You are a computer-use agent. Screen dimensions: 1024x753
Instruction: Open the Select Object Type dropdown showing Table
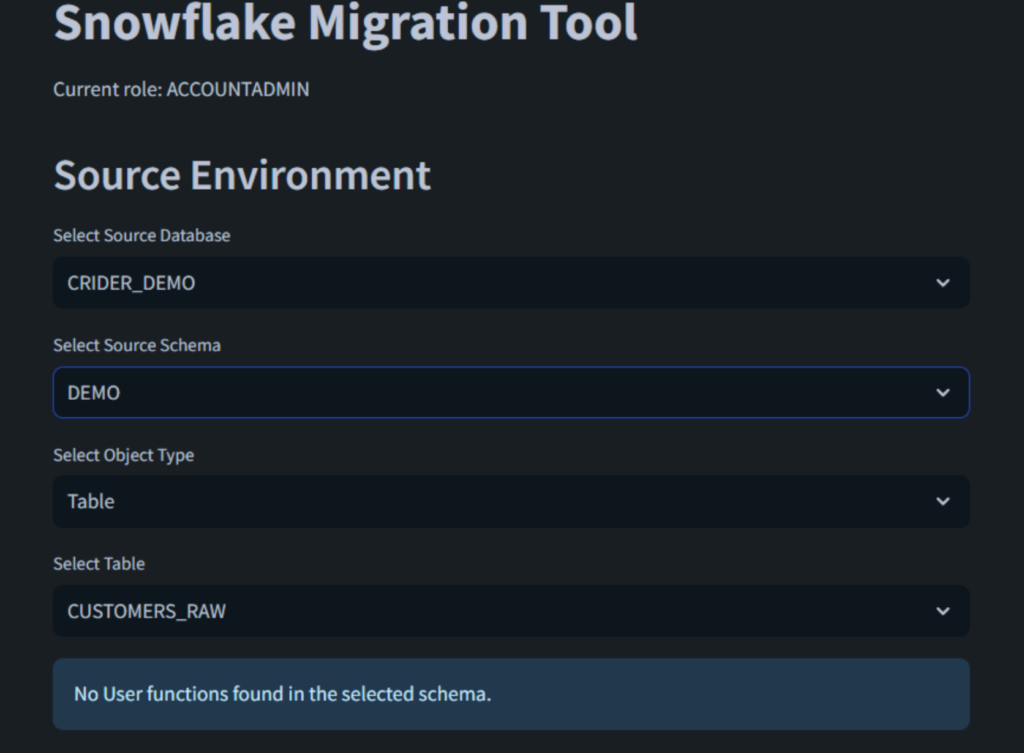pyautogui.click(x=511, y=502)
